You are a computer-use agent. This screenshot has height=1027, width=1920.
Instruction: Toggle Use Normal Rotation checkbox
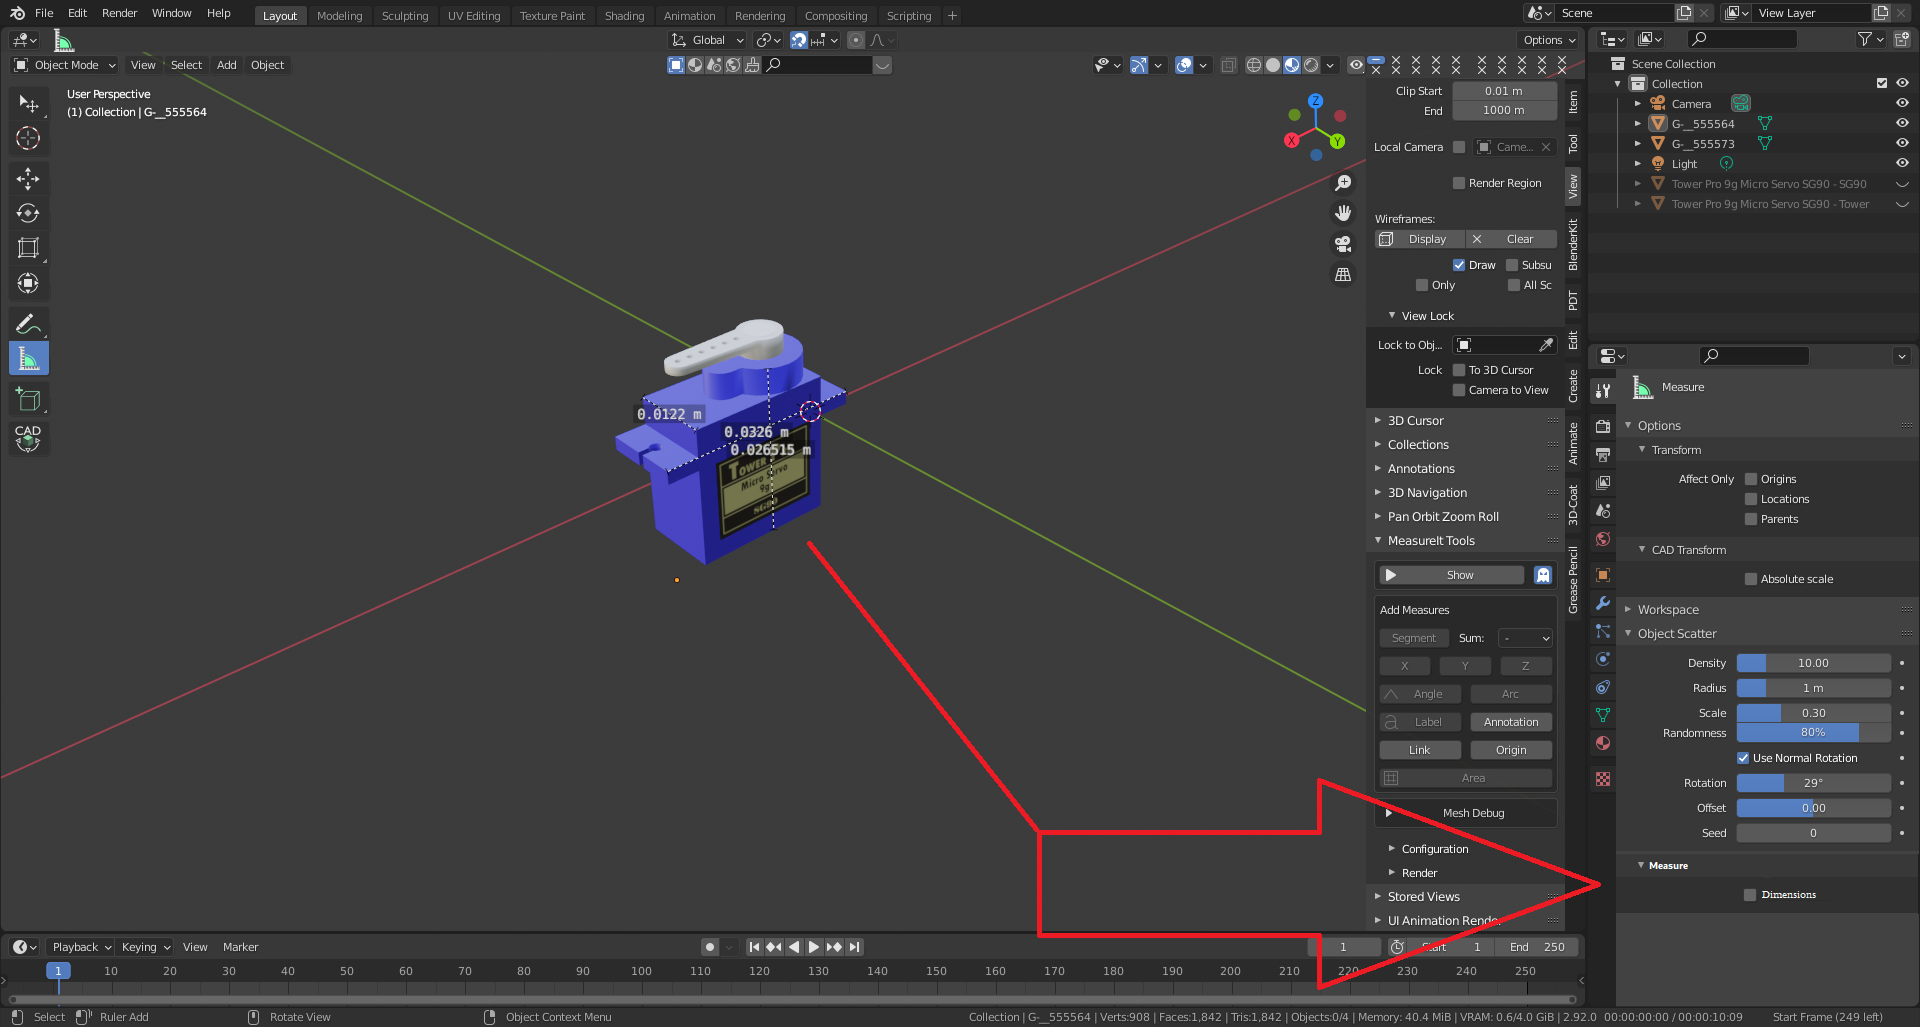click(1743, 758)
